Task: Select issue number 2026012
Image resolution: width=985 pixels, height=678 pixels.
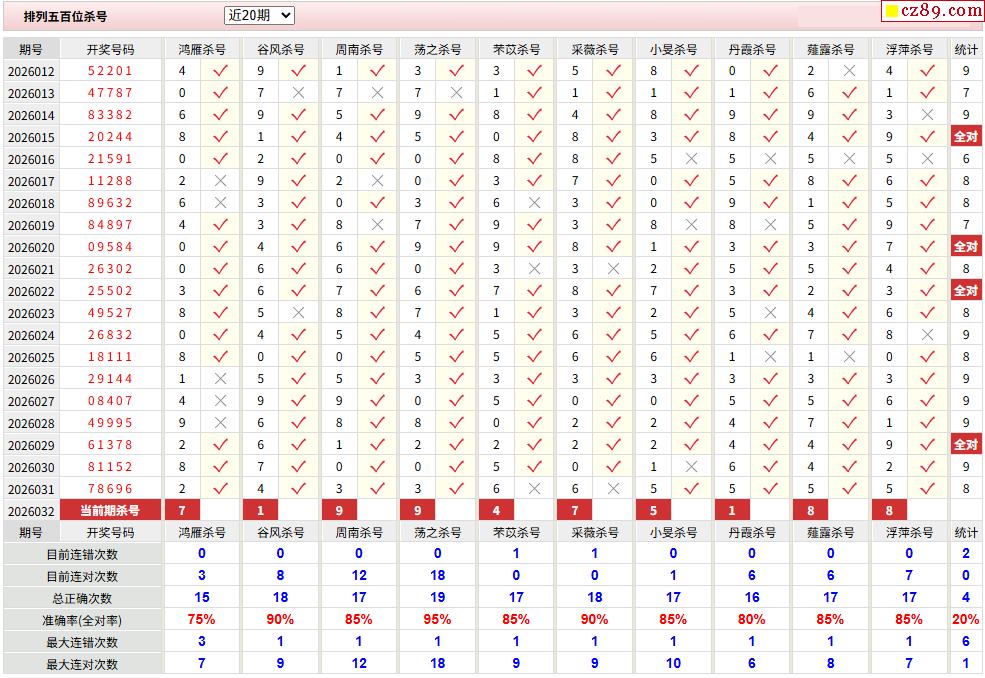Action: point(31,72)
